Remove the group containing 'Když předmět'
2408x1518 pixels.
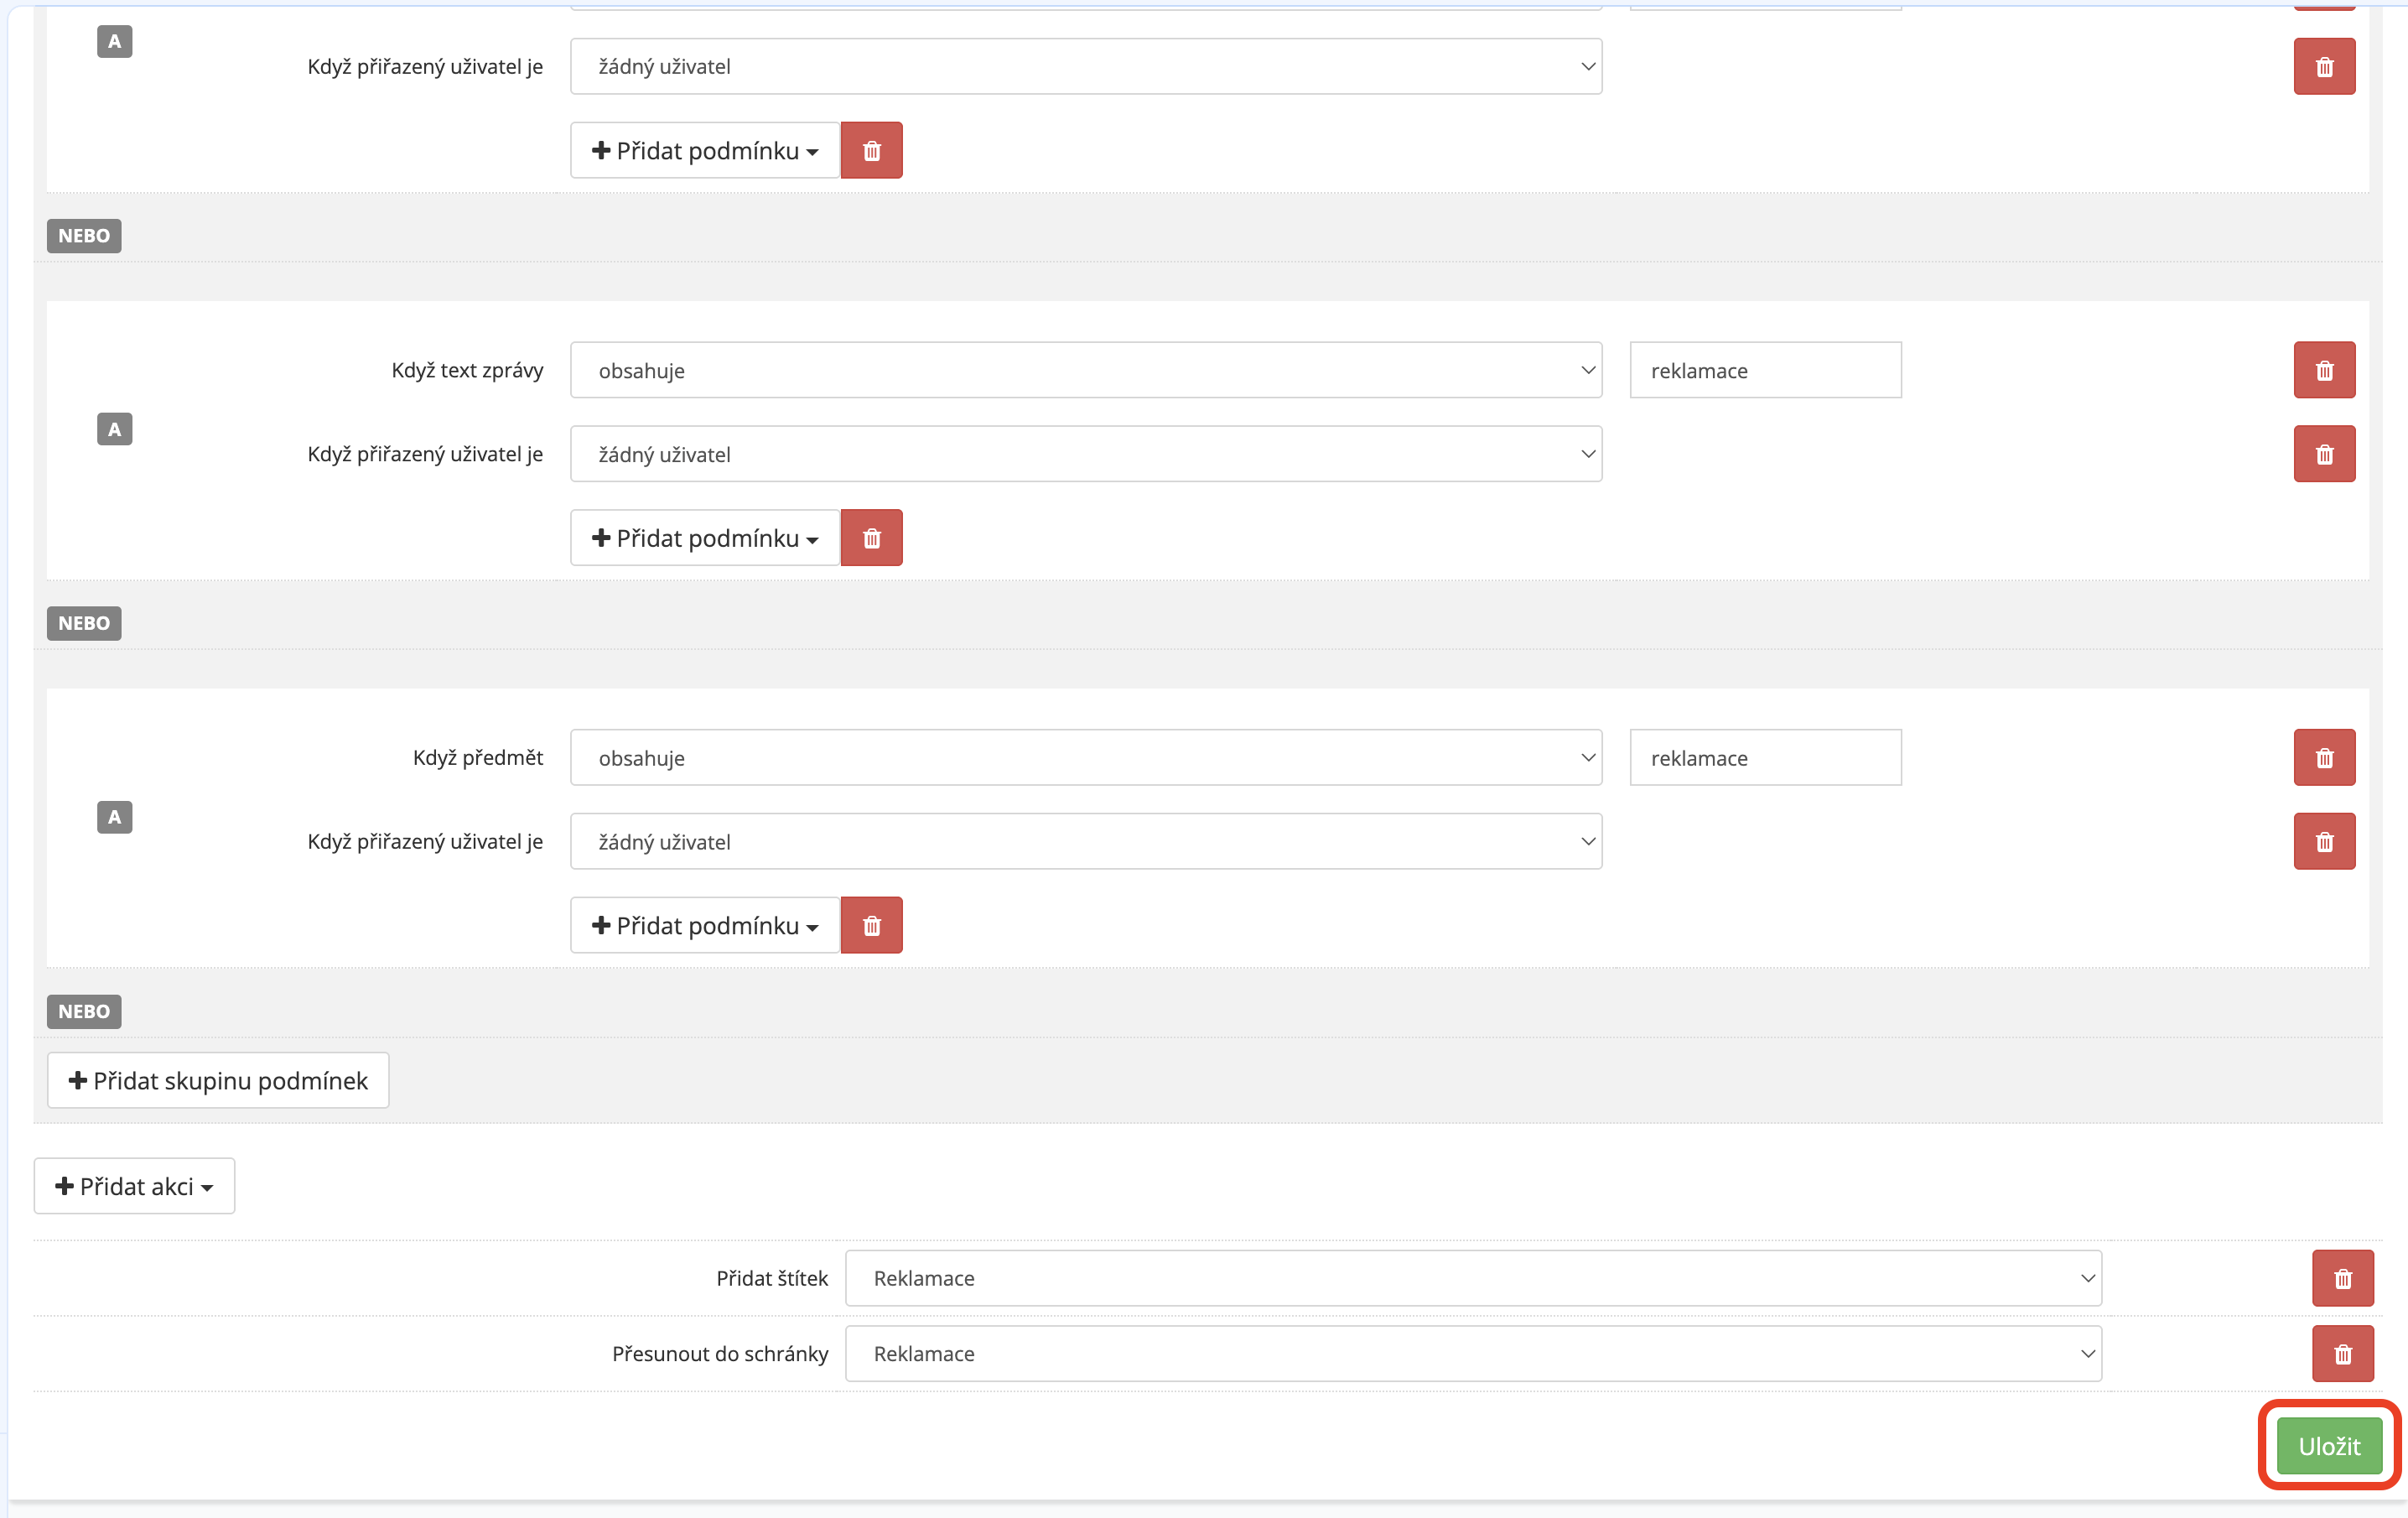coord(871,925)
